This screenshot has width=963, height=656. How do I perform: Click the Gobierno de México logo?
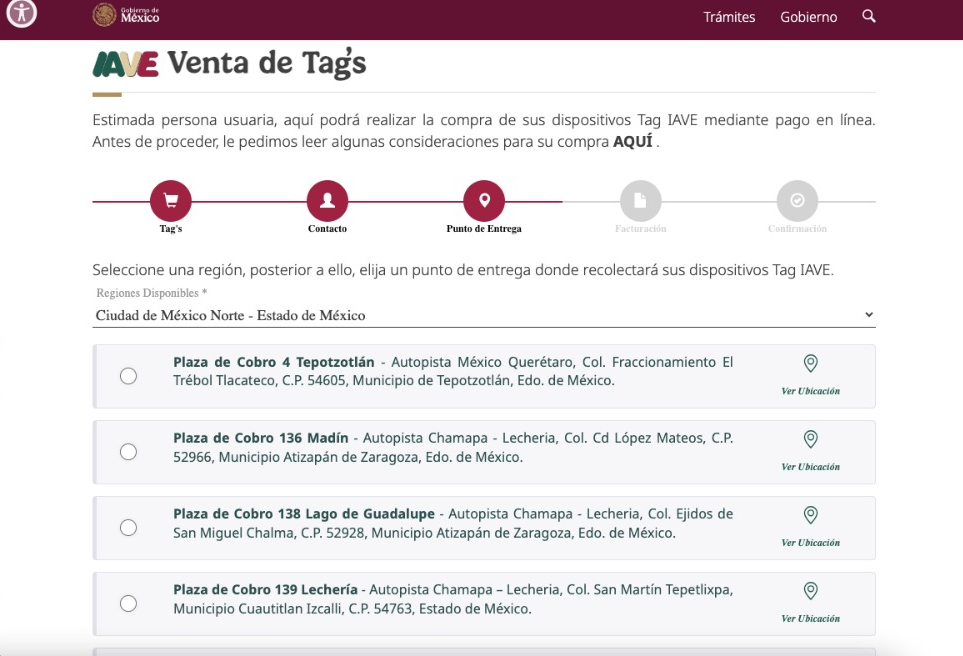126,15
